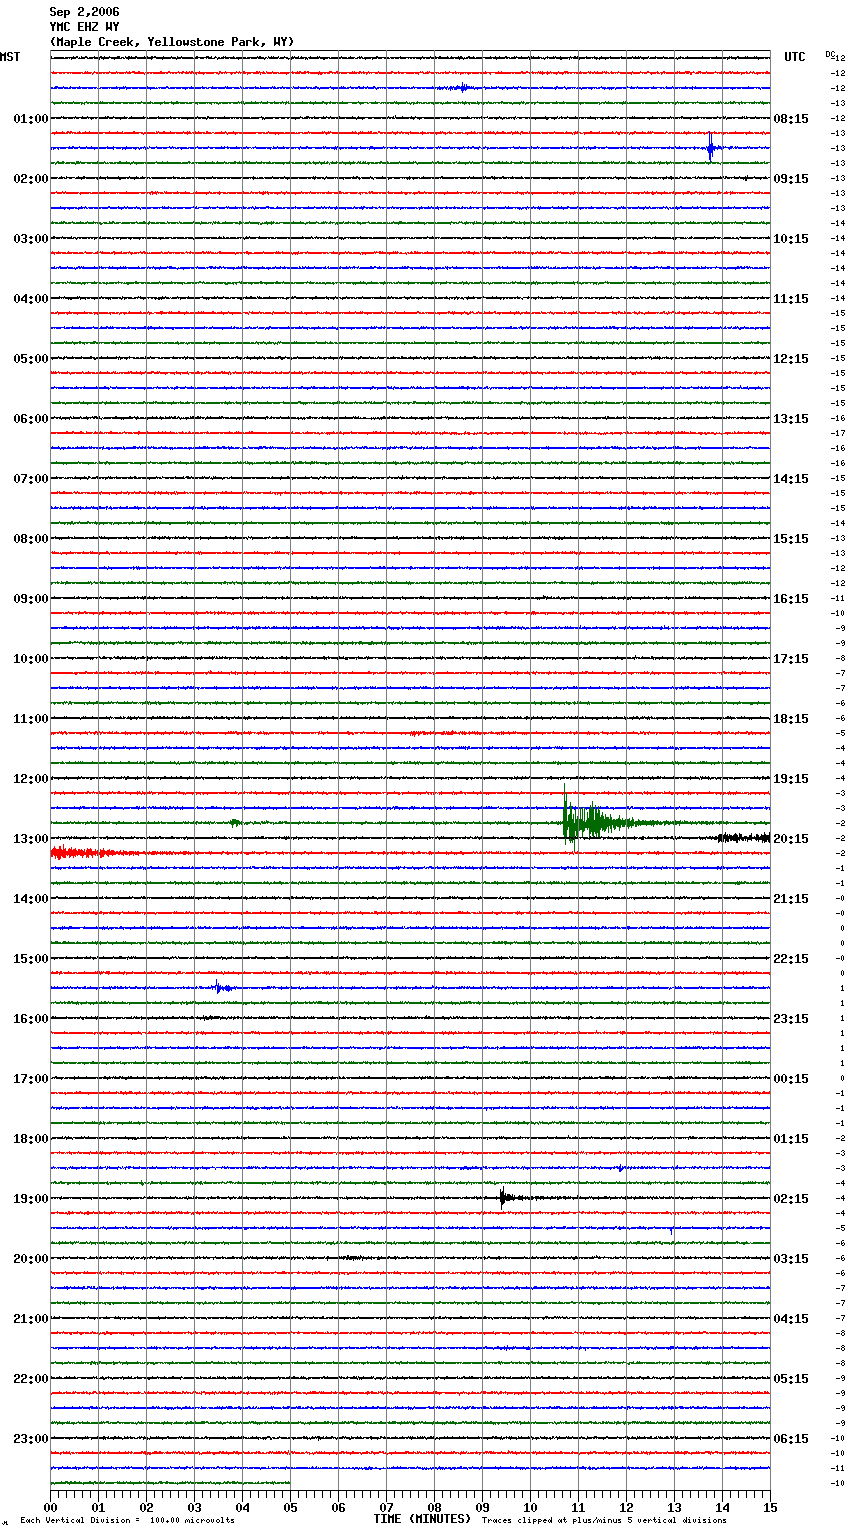Click the blue spike on the 01:30 trace
Viewport: 850px width, 1534px height.
point(711,148)
